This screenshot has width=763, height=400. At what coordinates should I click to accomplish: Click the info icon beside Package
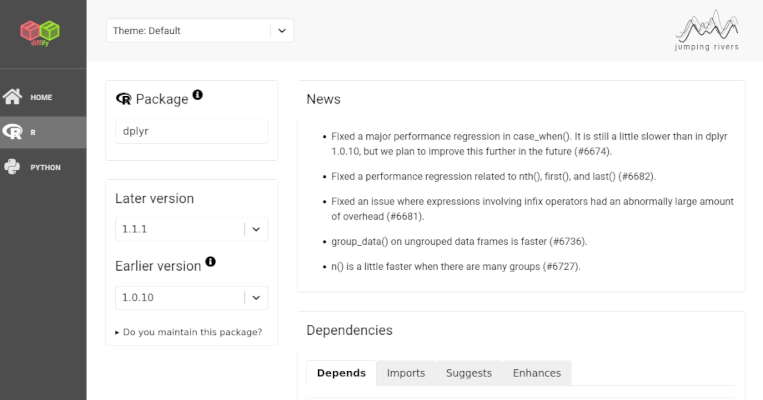[198, 94]
